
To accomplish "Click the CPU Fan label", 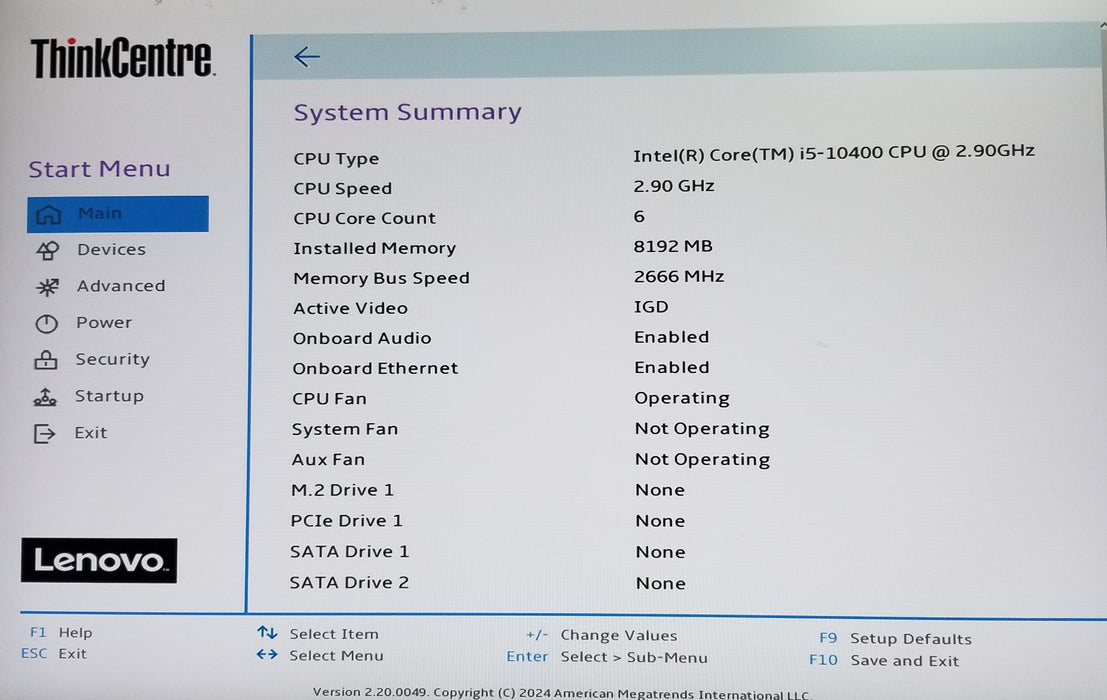I will [x=329, y=399].
